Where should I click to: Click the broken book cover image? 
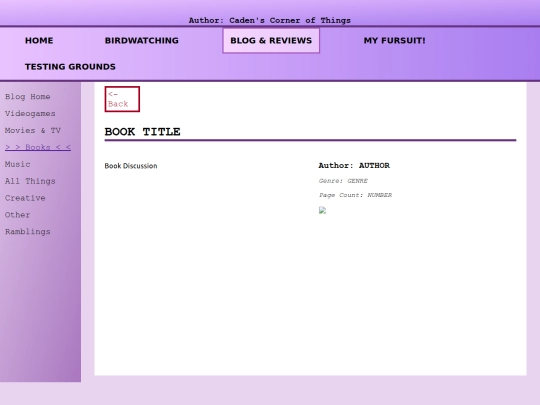(322, 210)
